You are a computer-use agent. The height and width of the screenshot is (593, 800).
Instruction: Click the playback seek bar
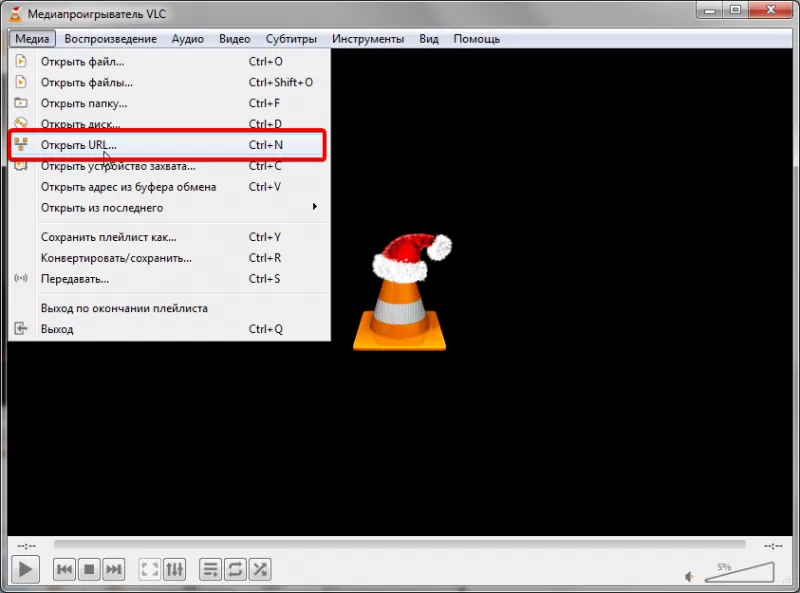pos(399,545)
